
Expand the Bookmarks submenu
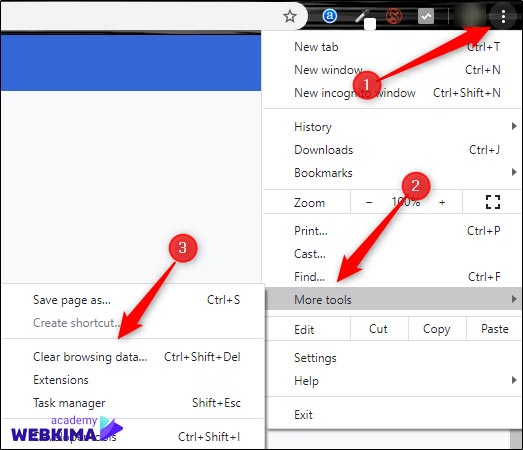pos(393,173)
